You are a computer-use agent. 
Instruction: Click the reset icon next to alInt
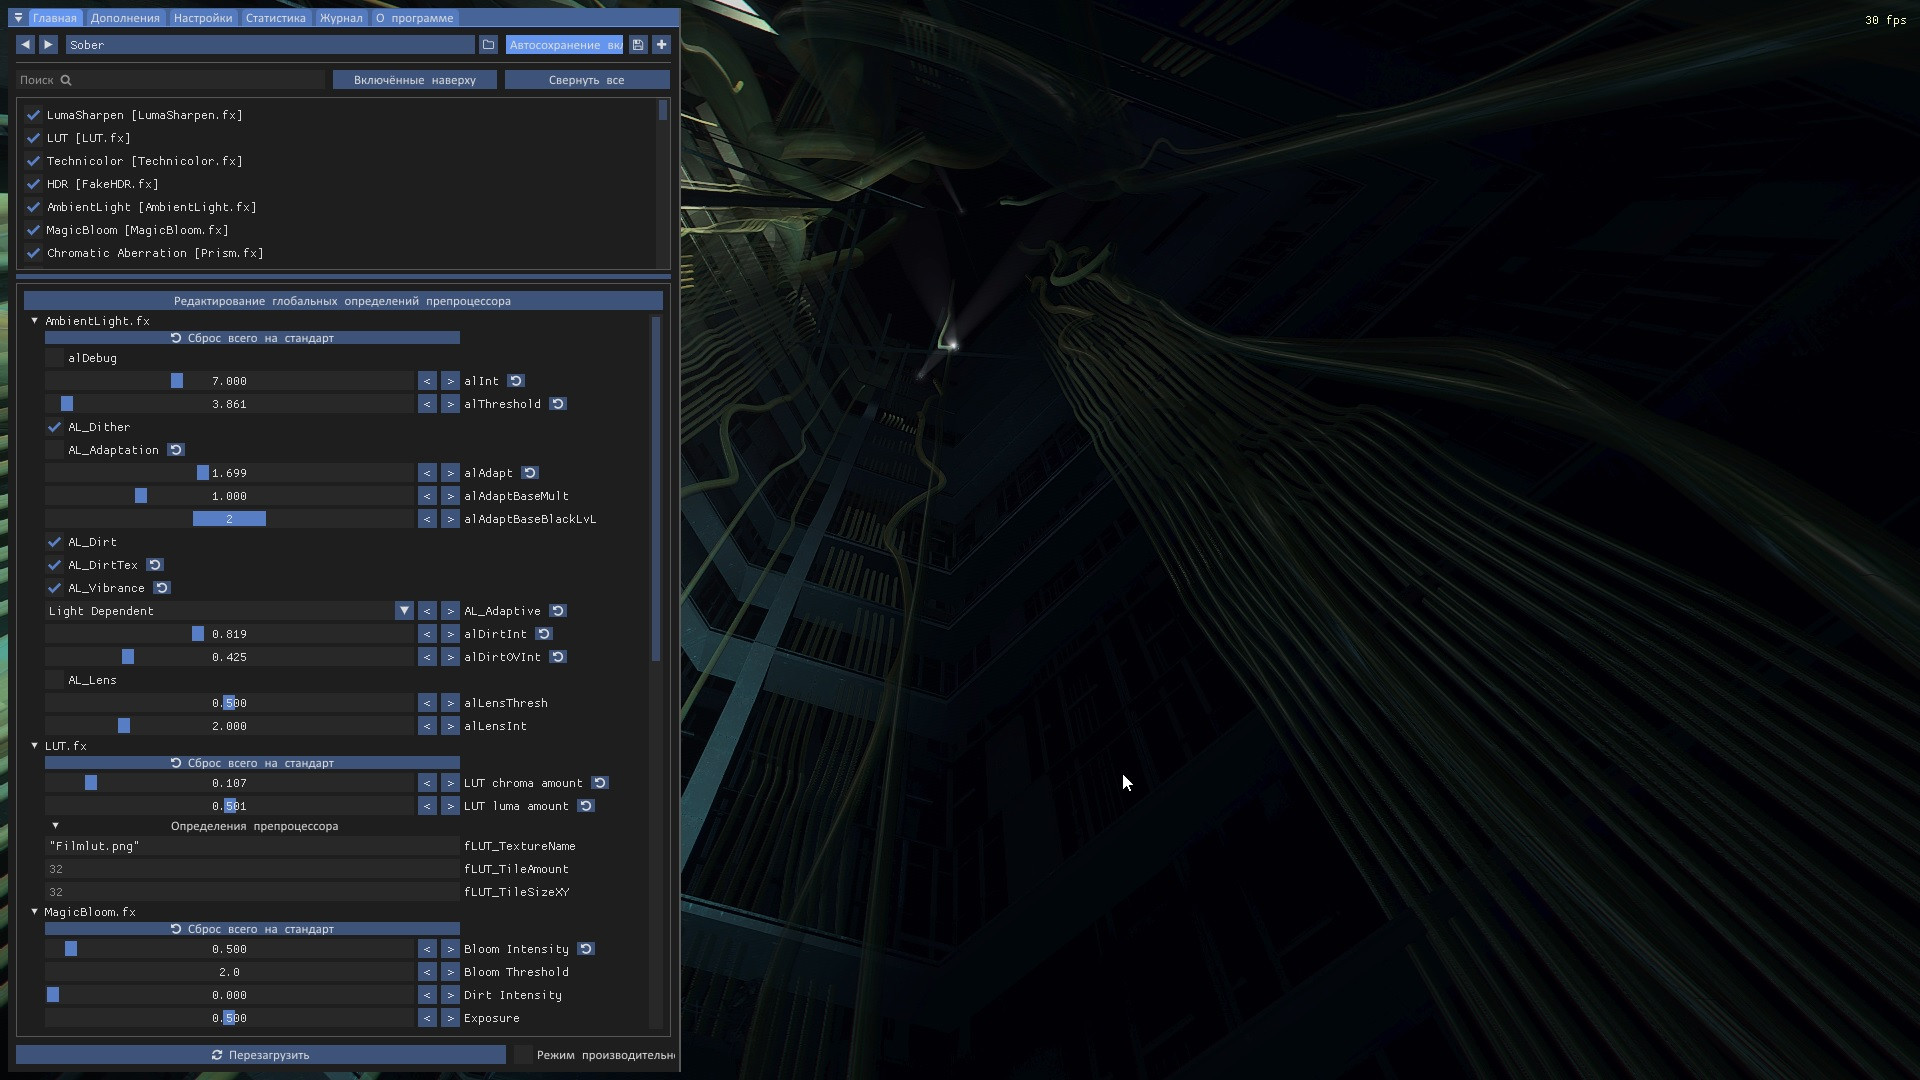515,380
